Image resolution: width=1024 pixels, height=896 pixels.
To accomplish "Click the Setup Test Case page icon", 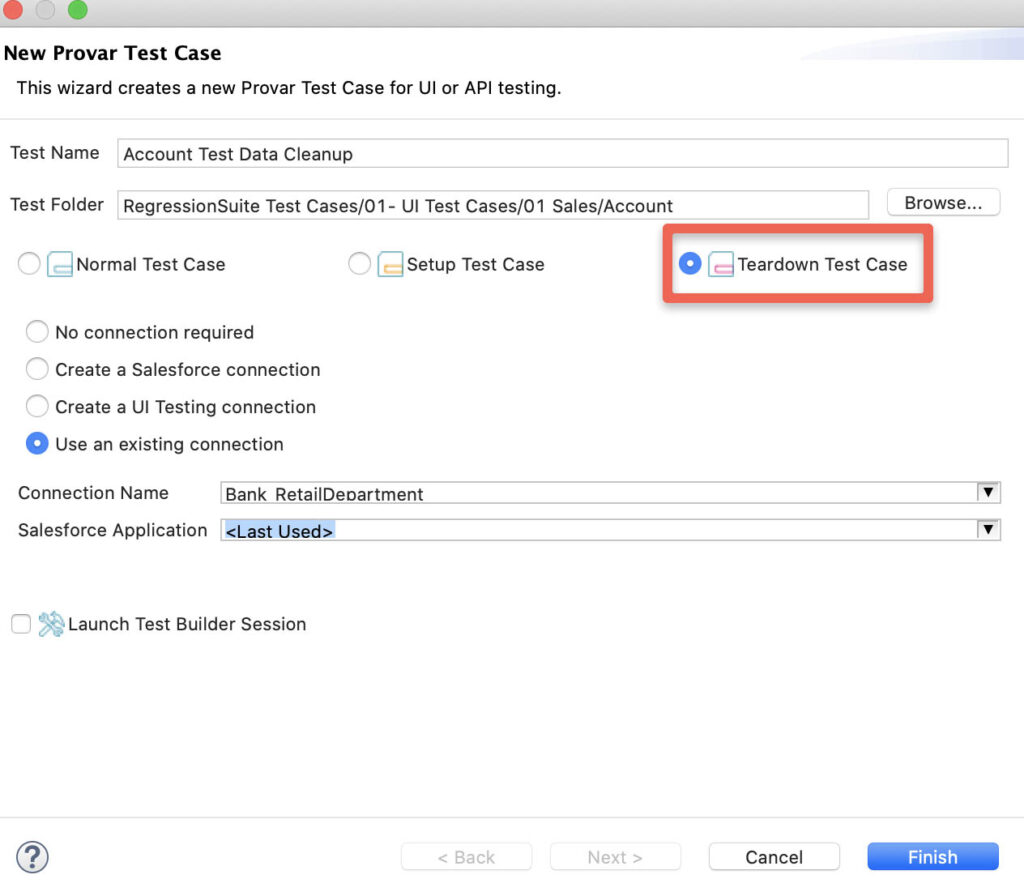I will point(390,264).
